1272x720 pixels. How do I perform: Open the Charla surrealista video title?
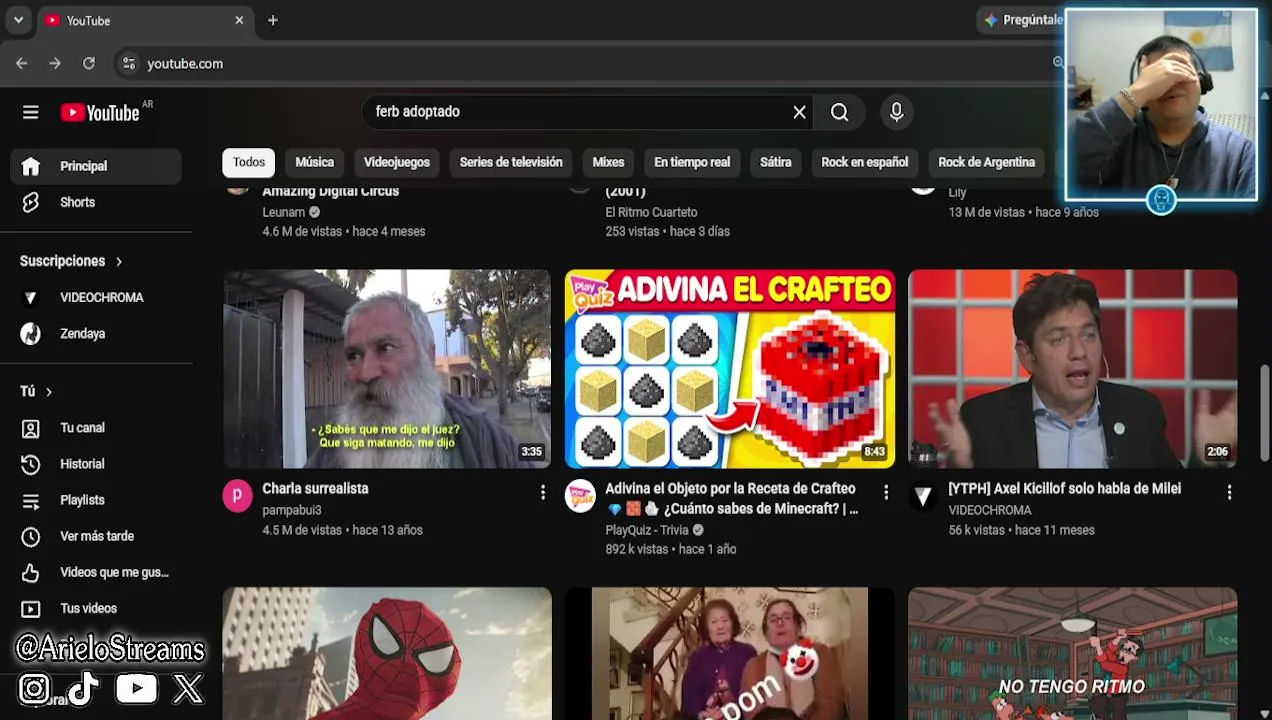coord(315,489)
